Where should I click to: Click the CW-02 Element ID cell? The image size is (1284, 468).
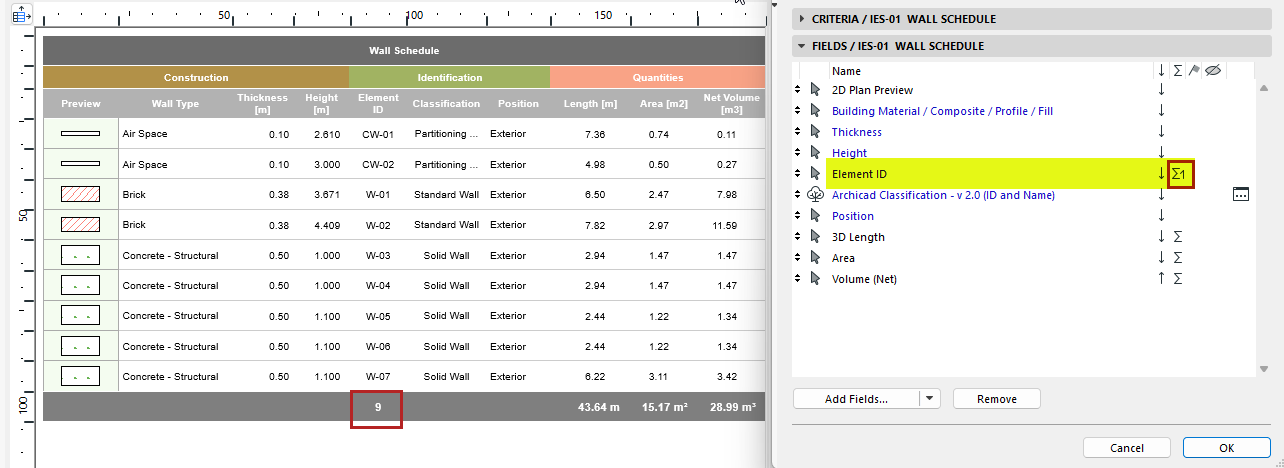378,164
